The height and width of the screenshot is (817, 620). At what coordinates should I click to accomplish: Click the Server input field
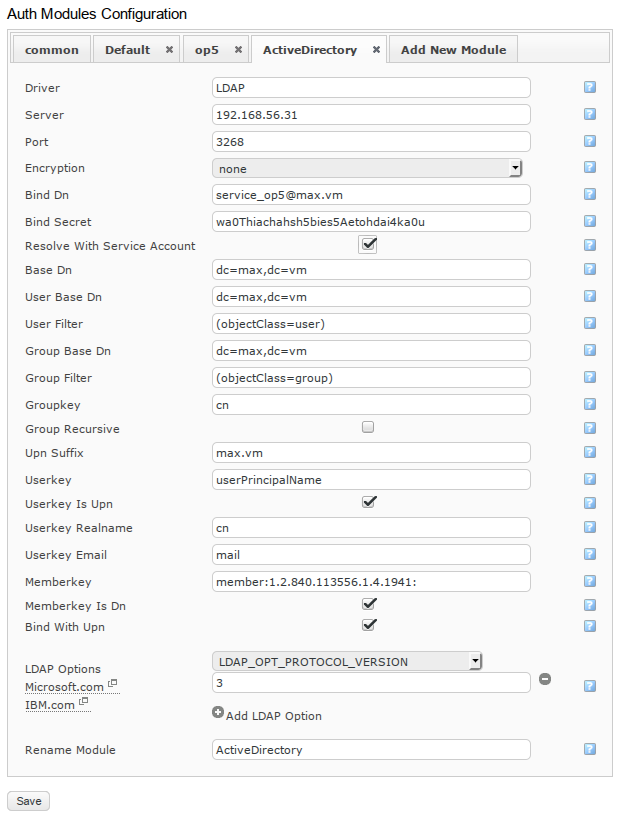coord(371,115)
